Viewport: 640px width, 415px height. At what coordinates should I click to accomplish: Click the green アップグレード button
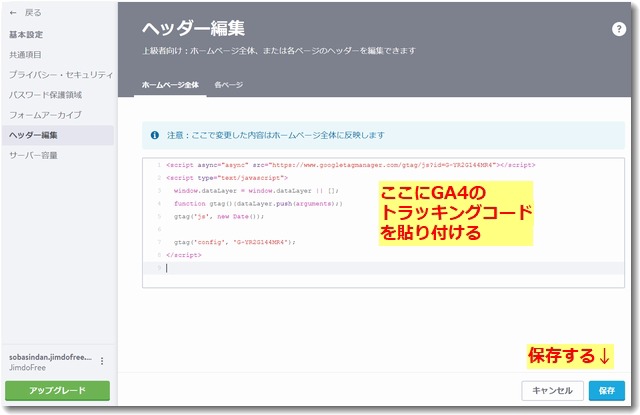[57, 391]
